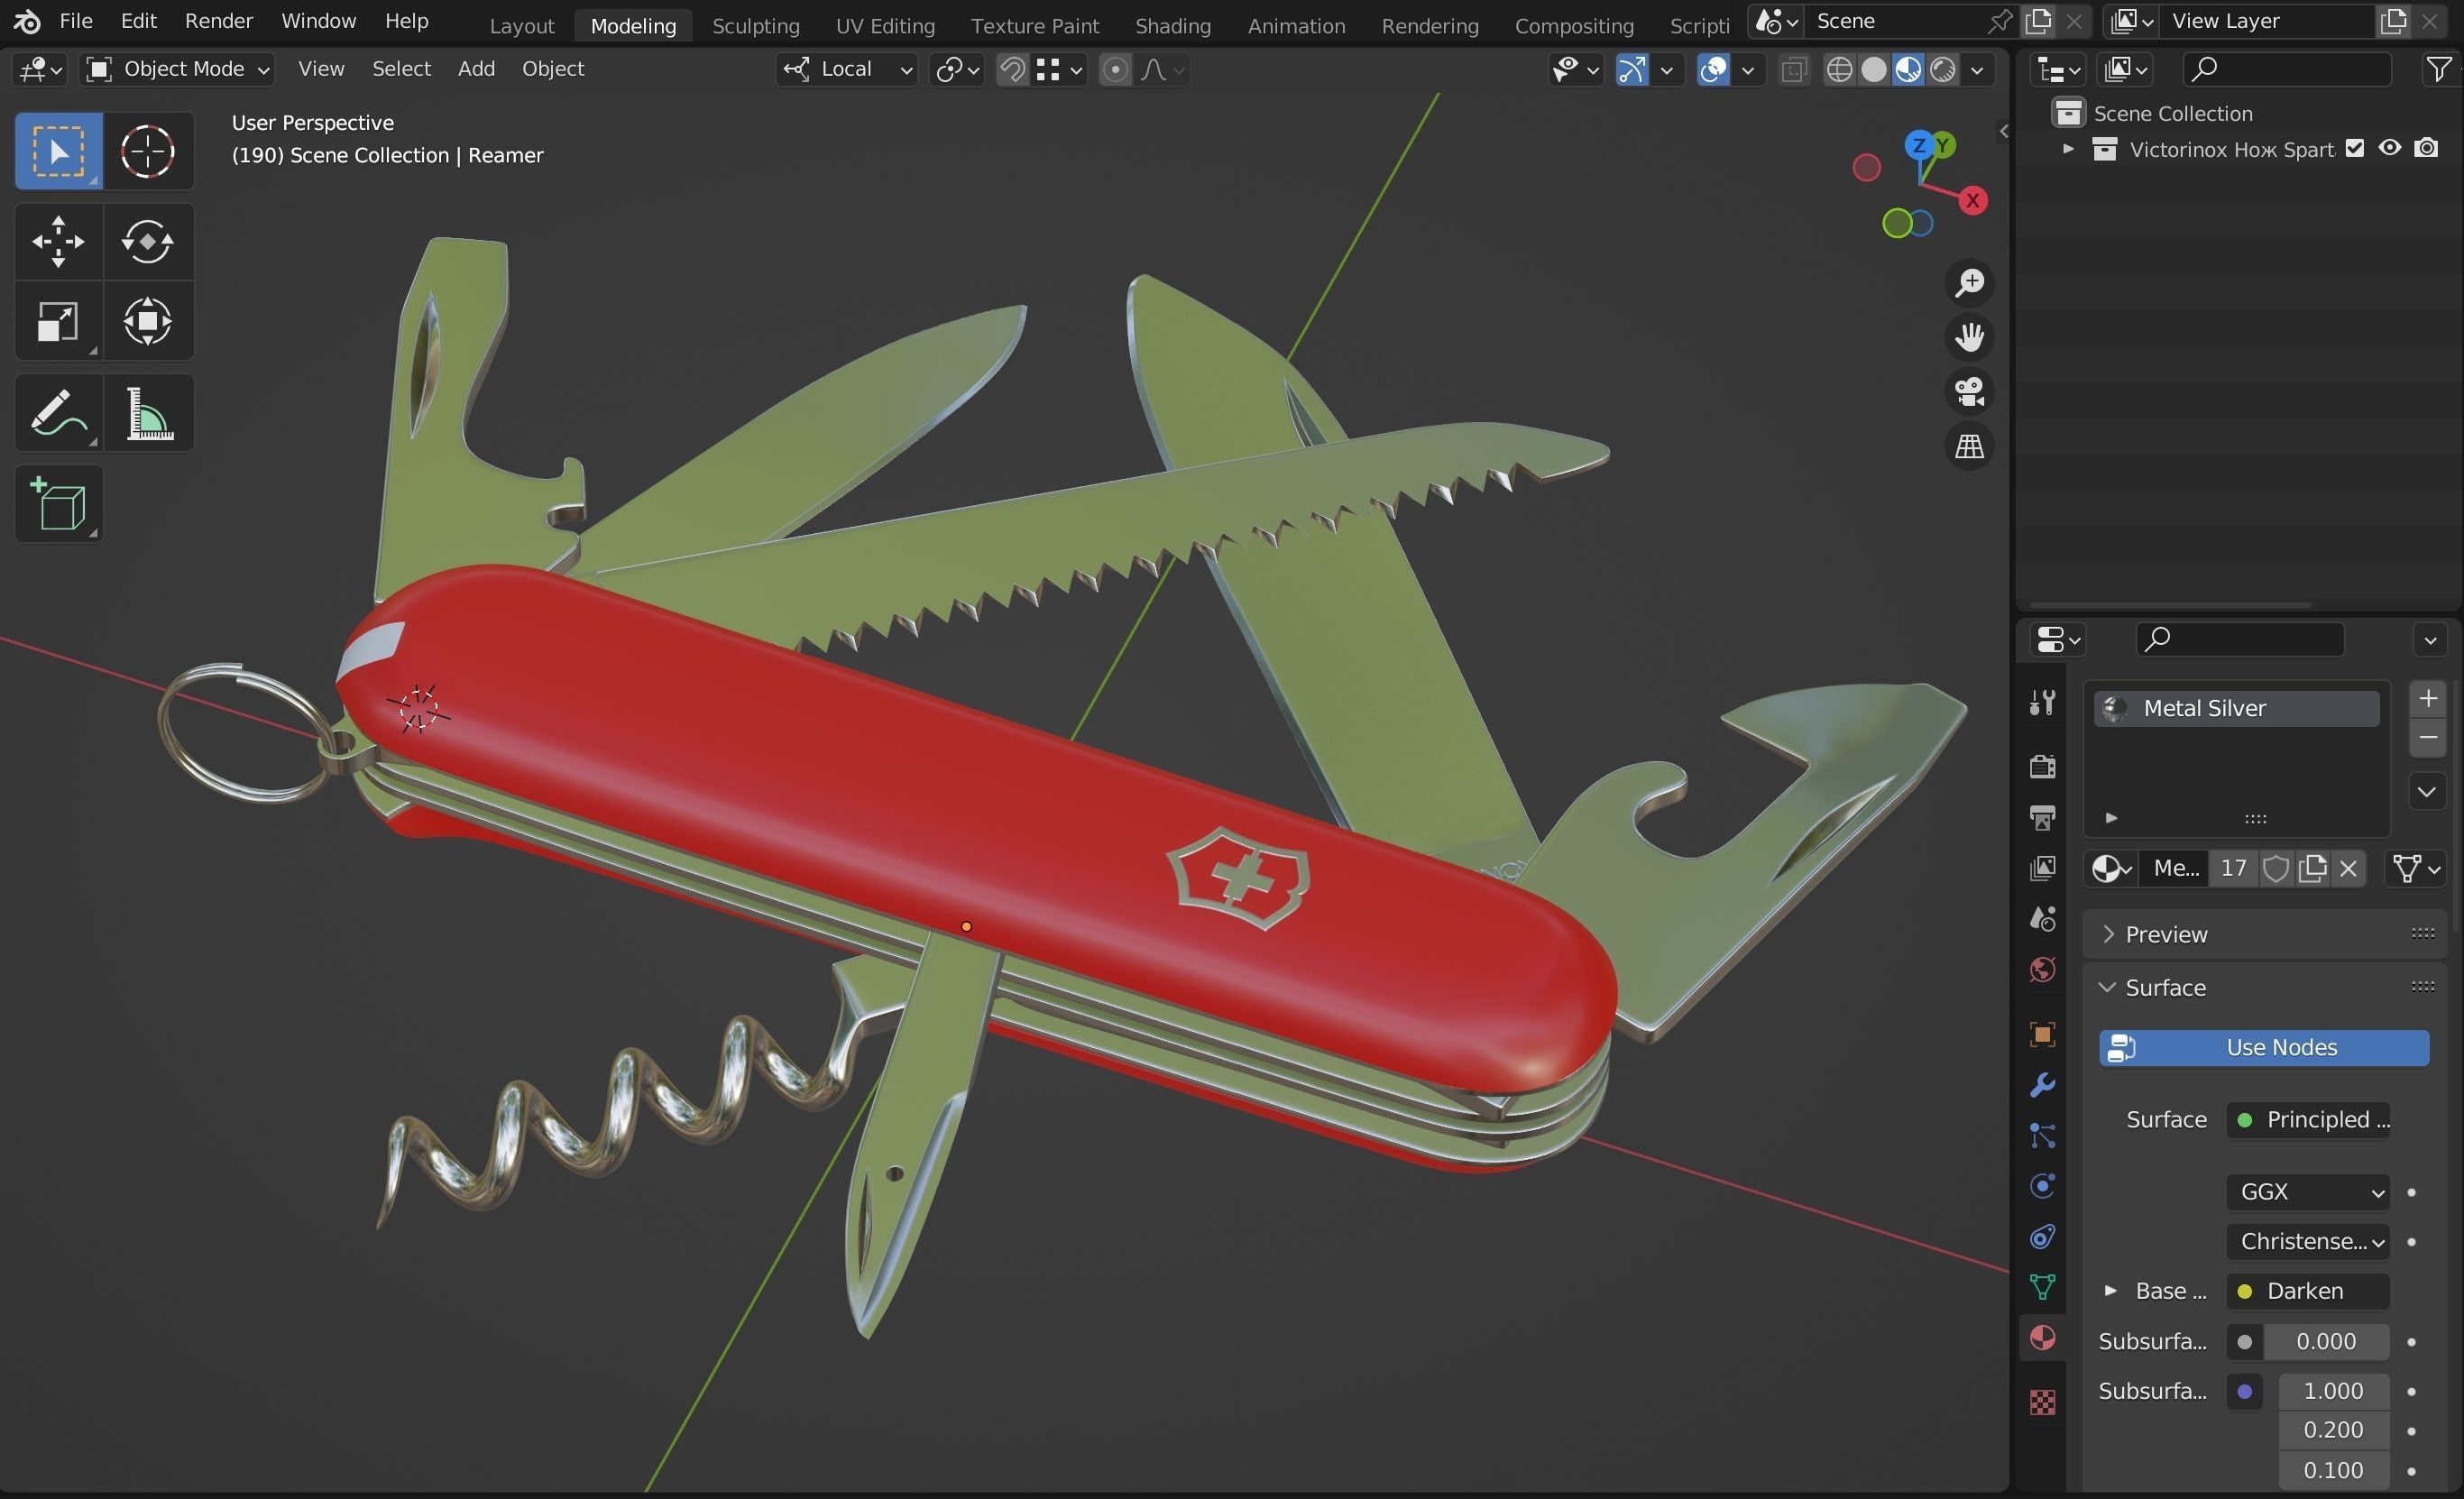Open the Christensen subsurface method dropdown

(2308, 1241)
